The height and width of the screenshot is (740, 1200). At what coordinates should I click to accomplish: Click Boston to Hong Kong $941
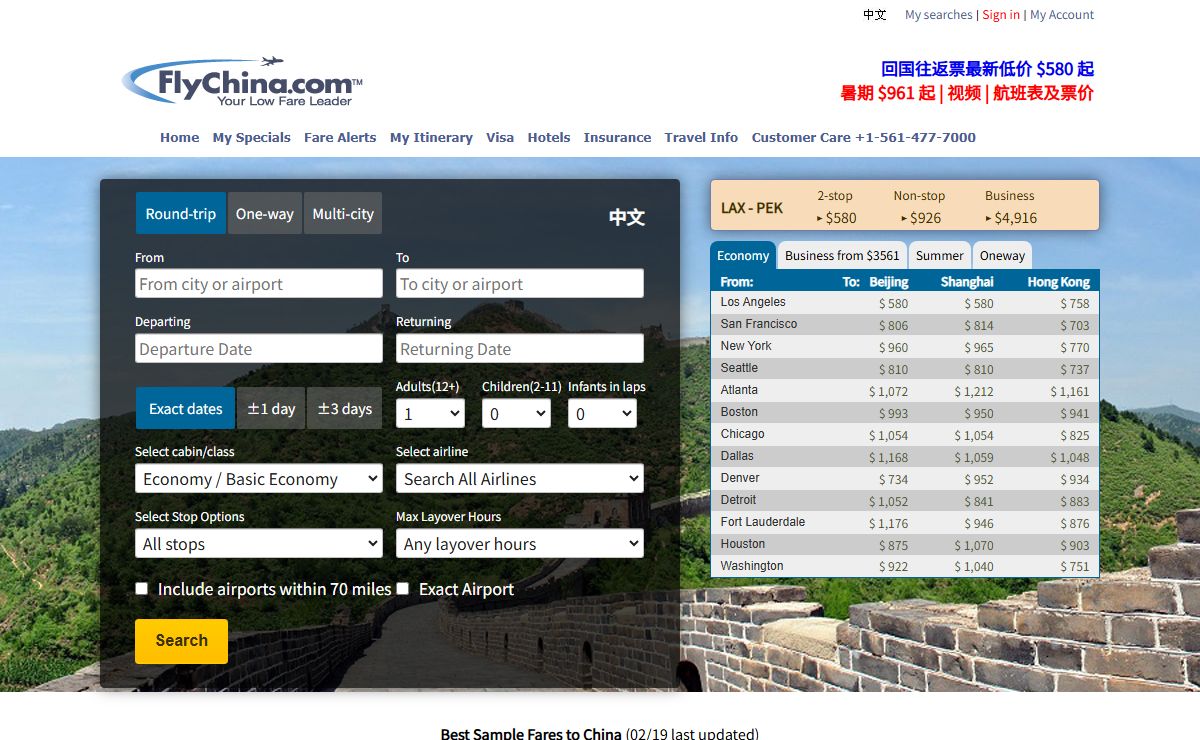coord(1074,414)
